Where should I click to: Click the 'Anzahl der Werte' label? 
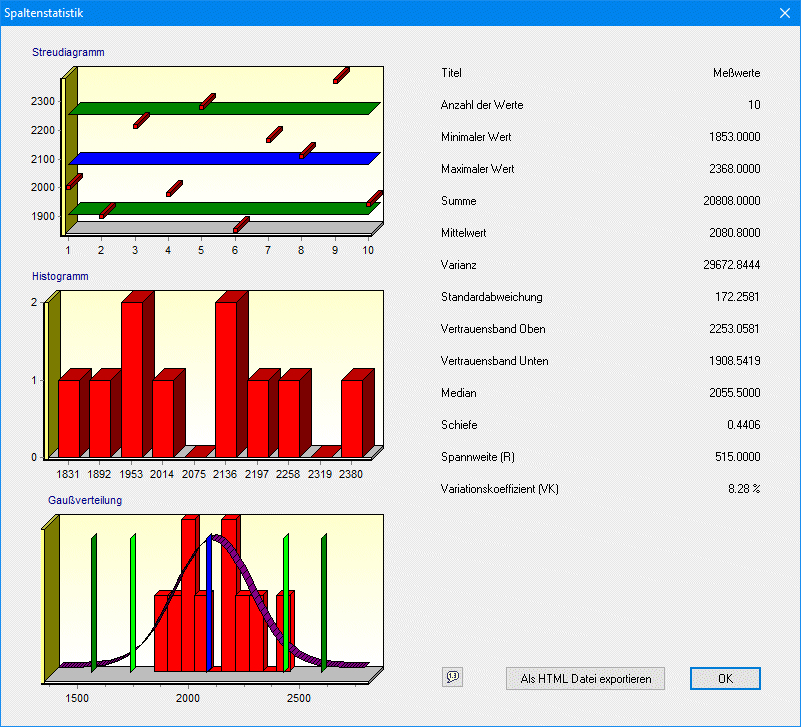coord(482,105)
